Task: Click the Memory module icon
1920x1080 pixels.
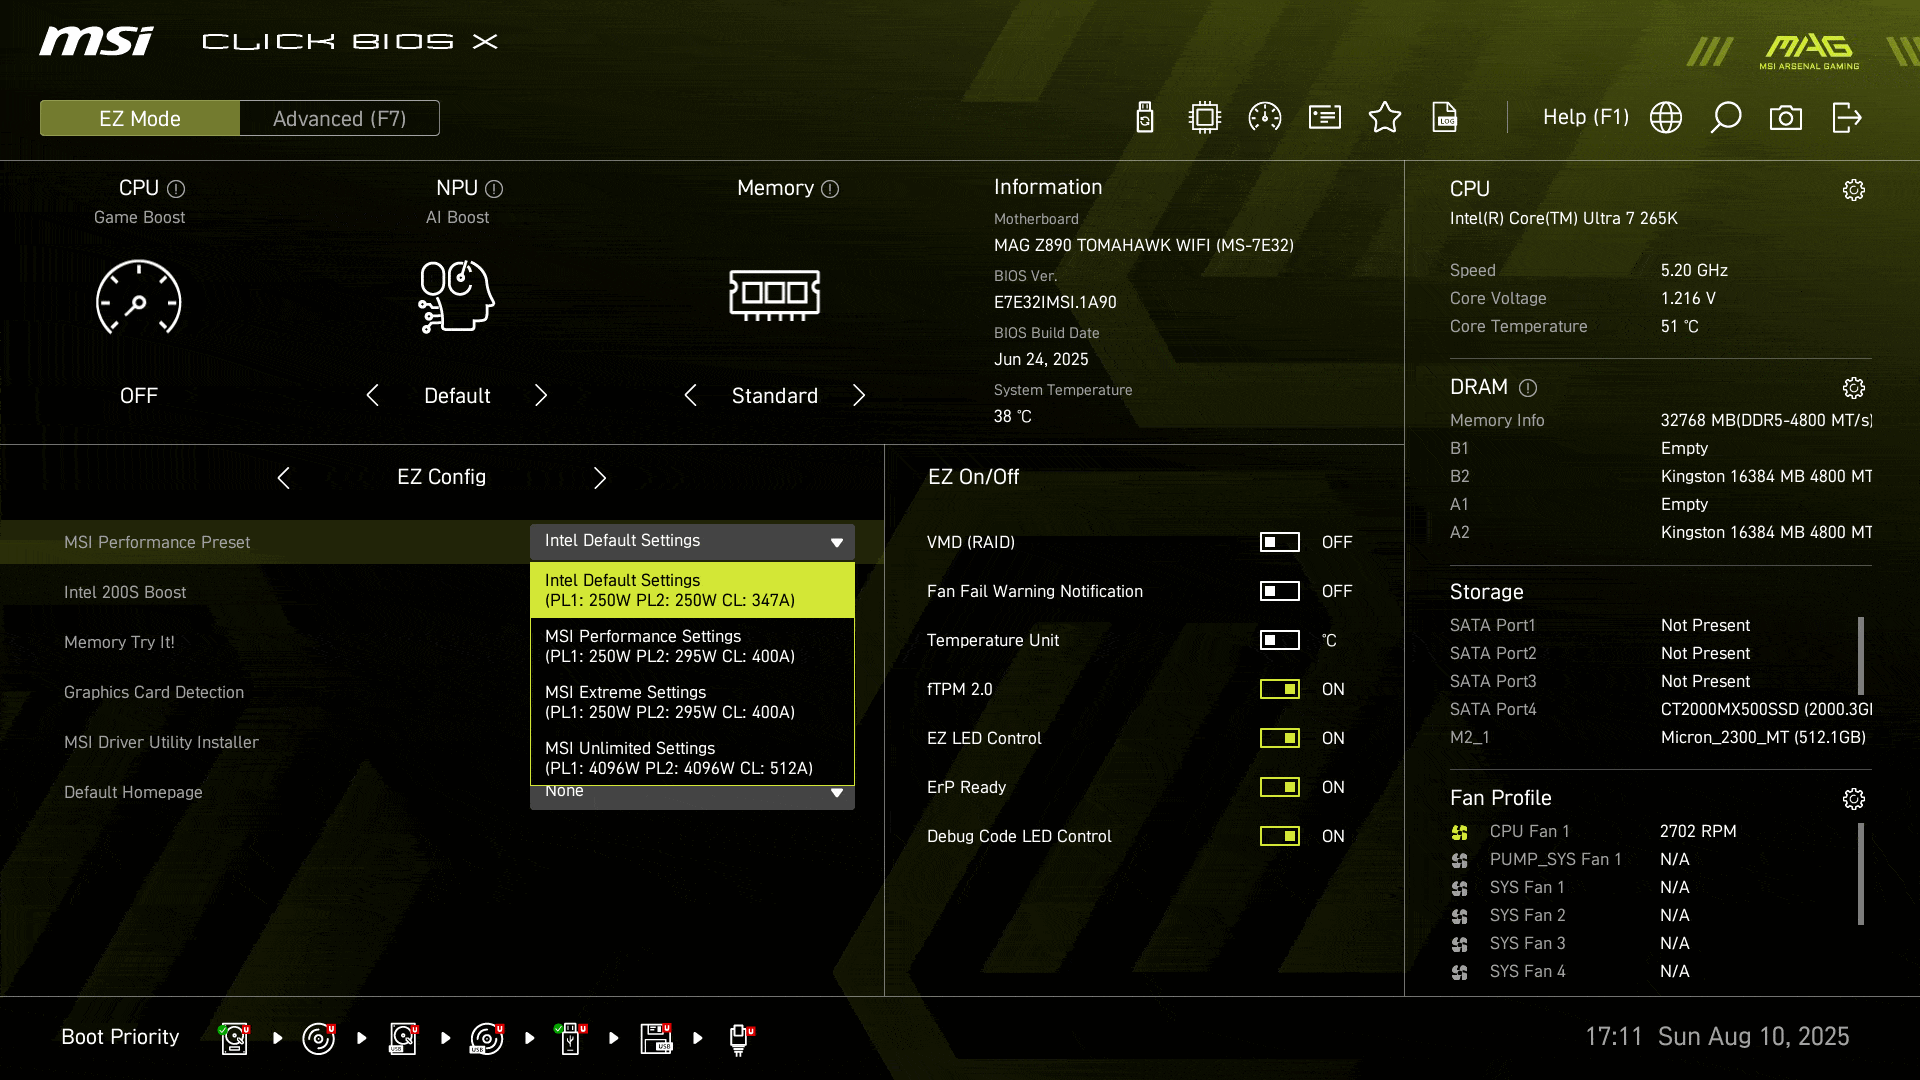Action: coord(775,295)
